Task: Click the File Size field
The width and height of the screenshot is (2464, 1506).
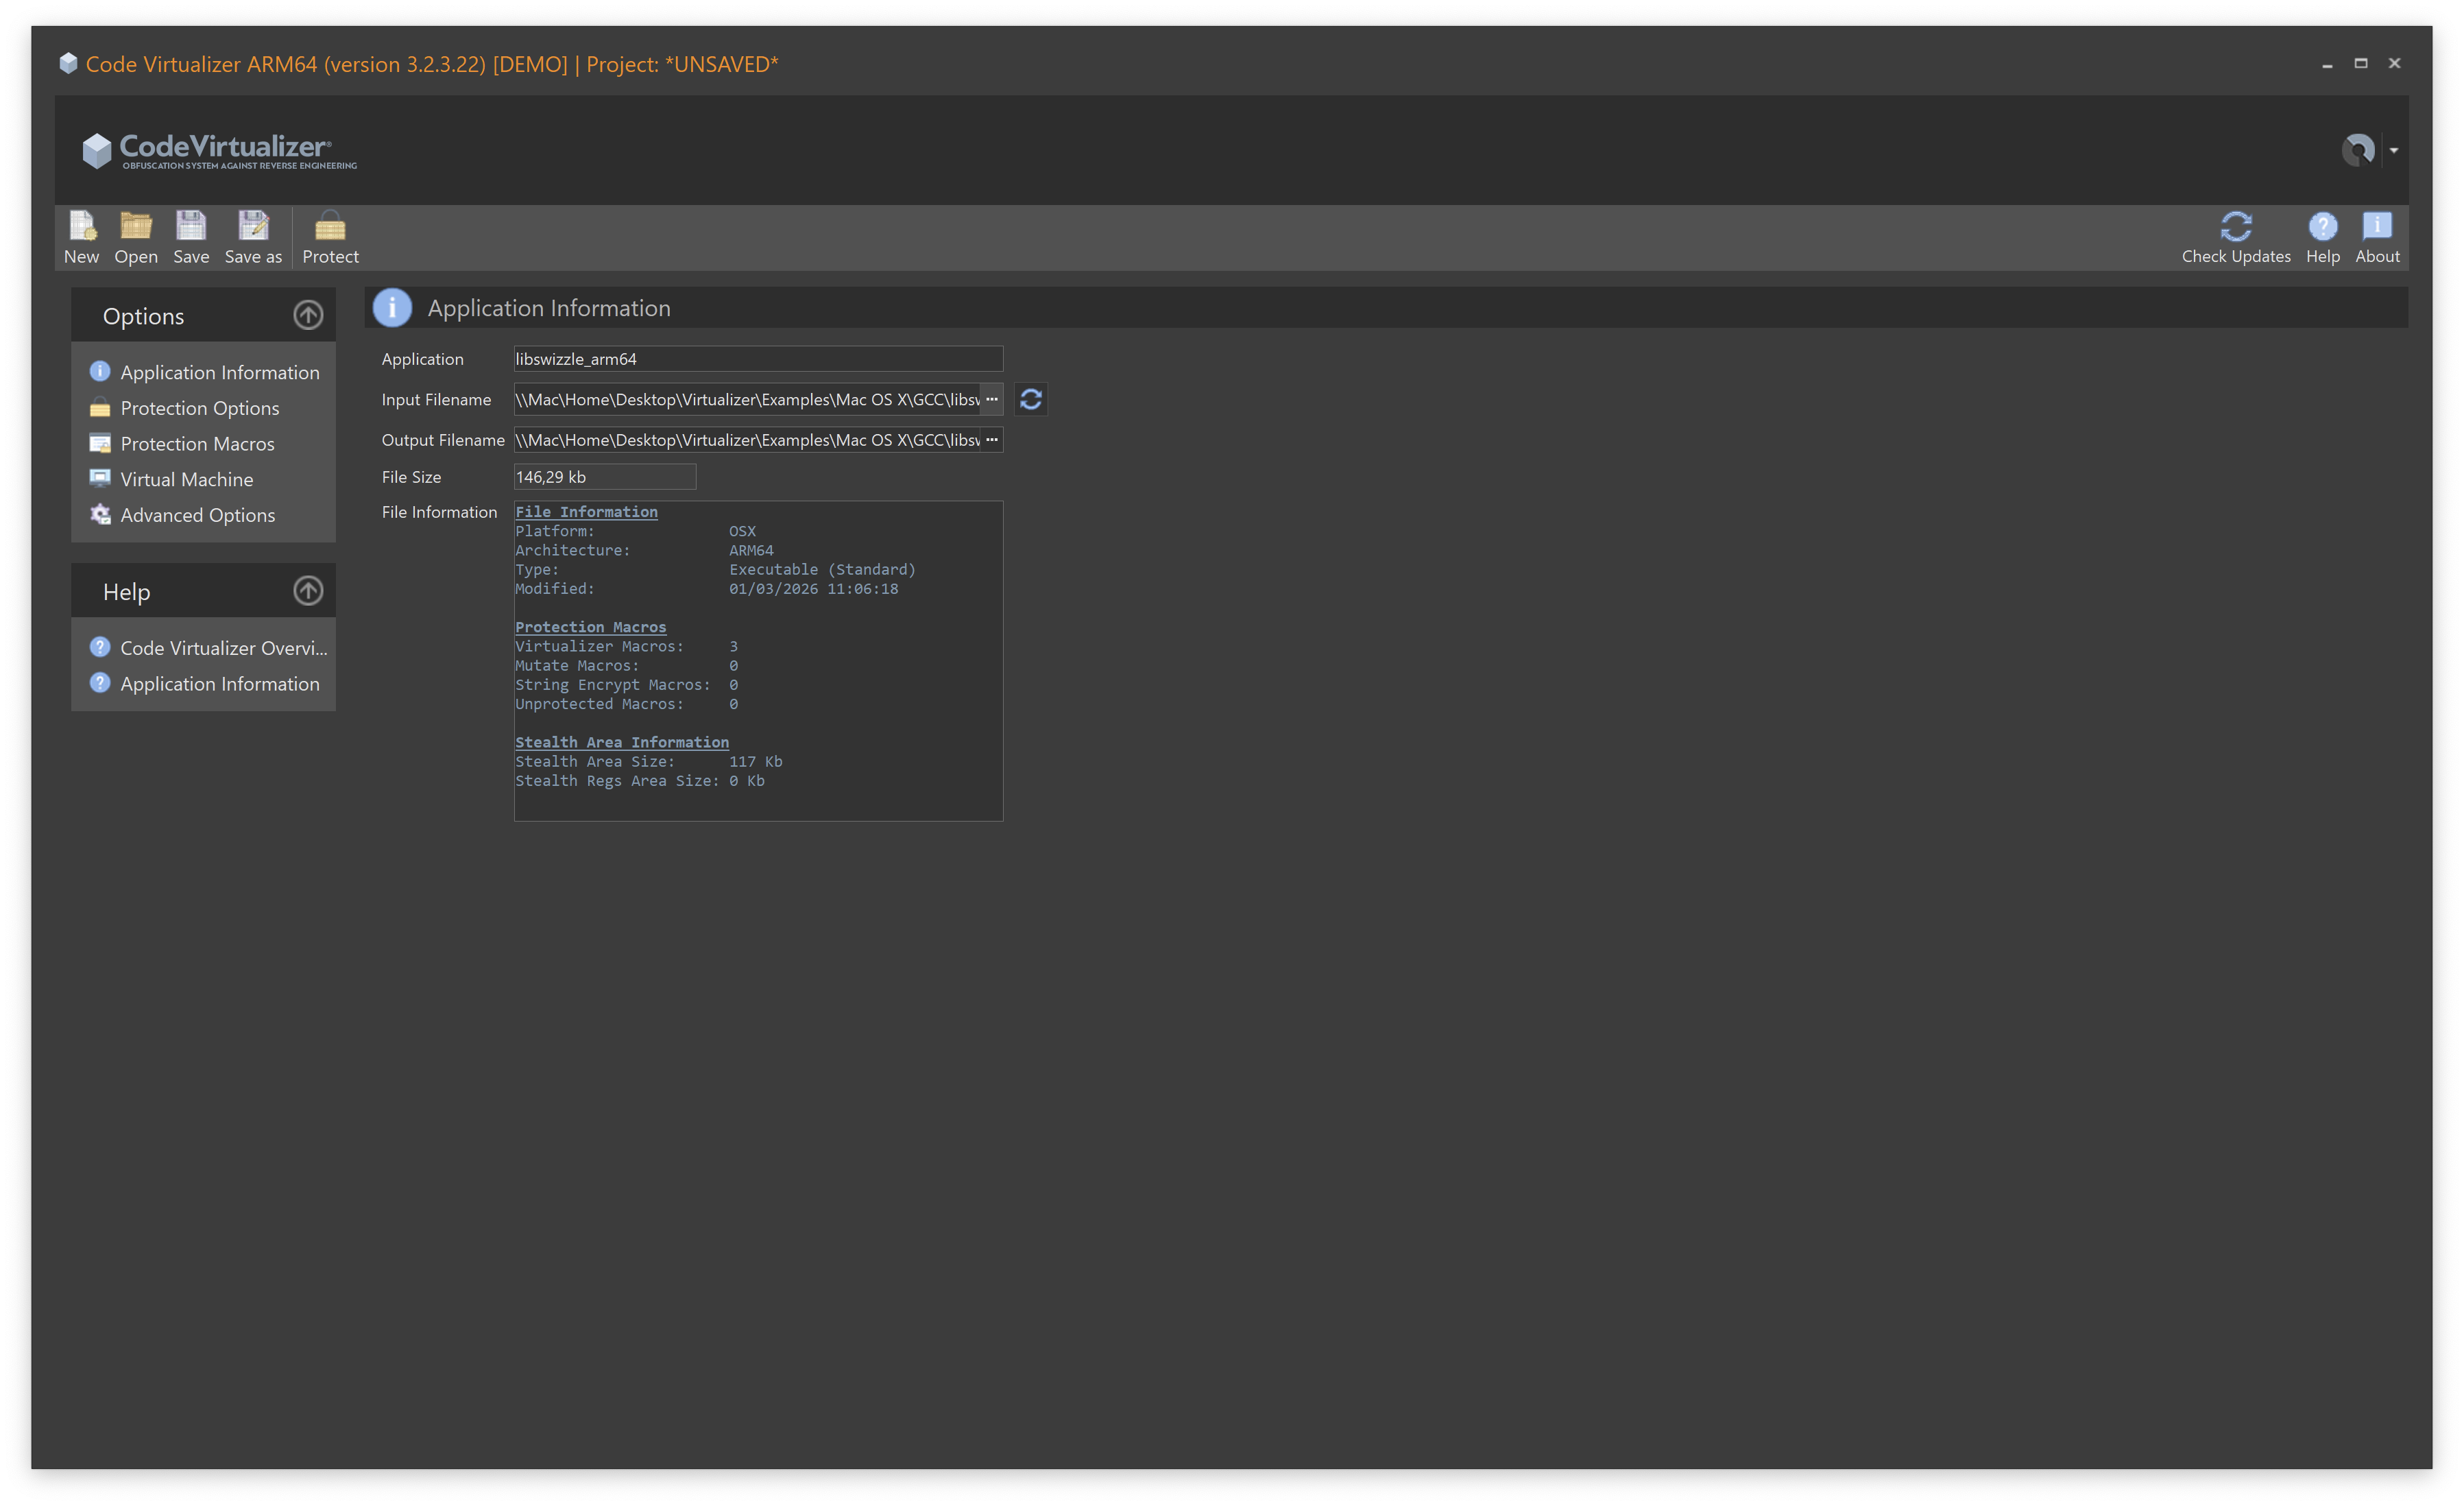Action: tap(605, 477)
